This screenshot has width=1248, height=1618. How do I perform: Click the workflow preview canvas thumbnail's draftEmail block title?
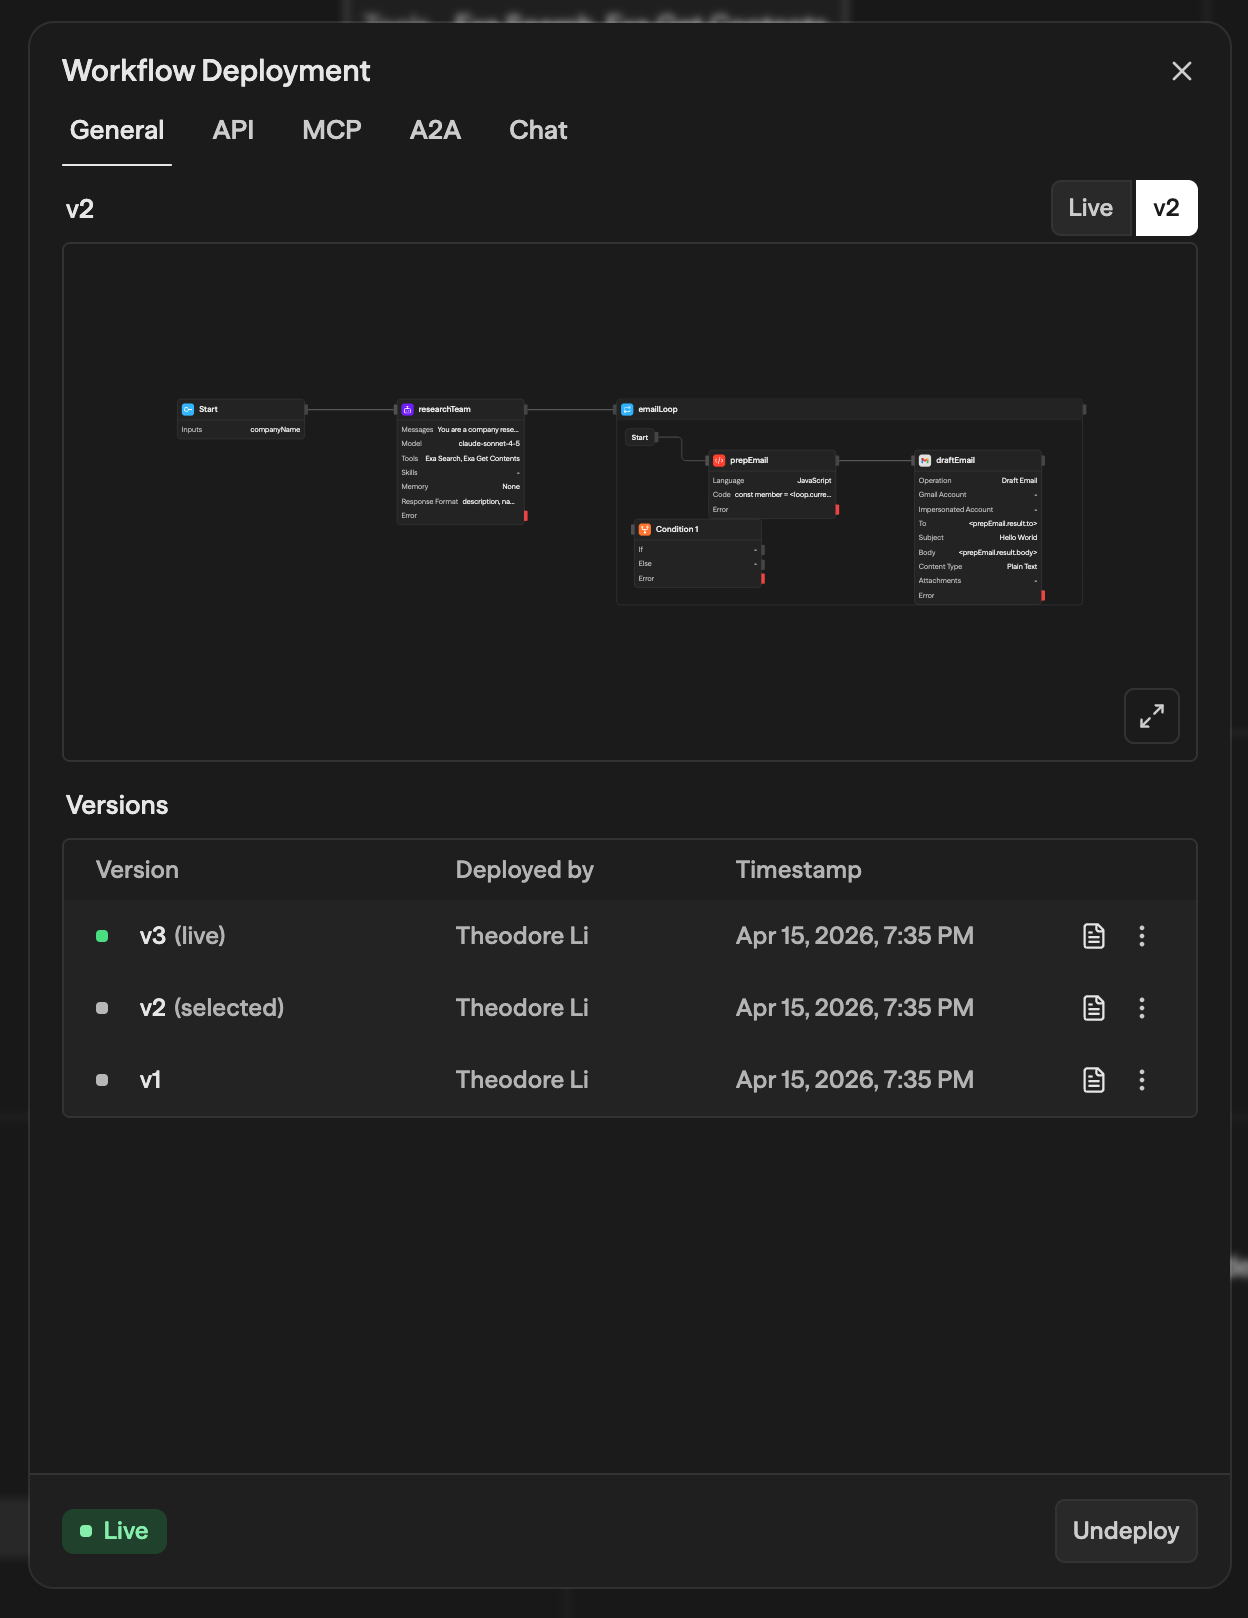click(x=955, y=460)
